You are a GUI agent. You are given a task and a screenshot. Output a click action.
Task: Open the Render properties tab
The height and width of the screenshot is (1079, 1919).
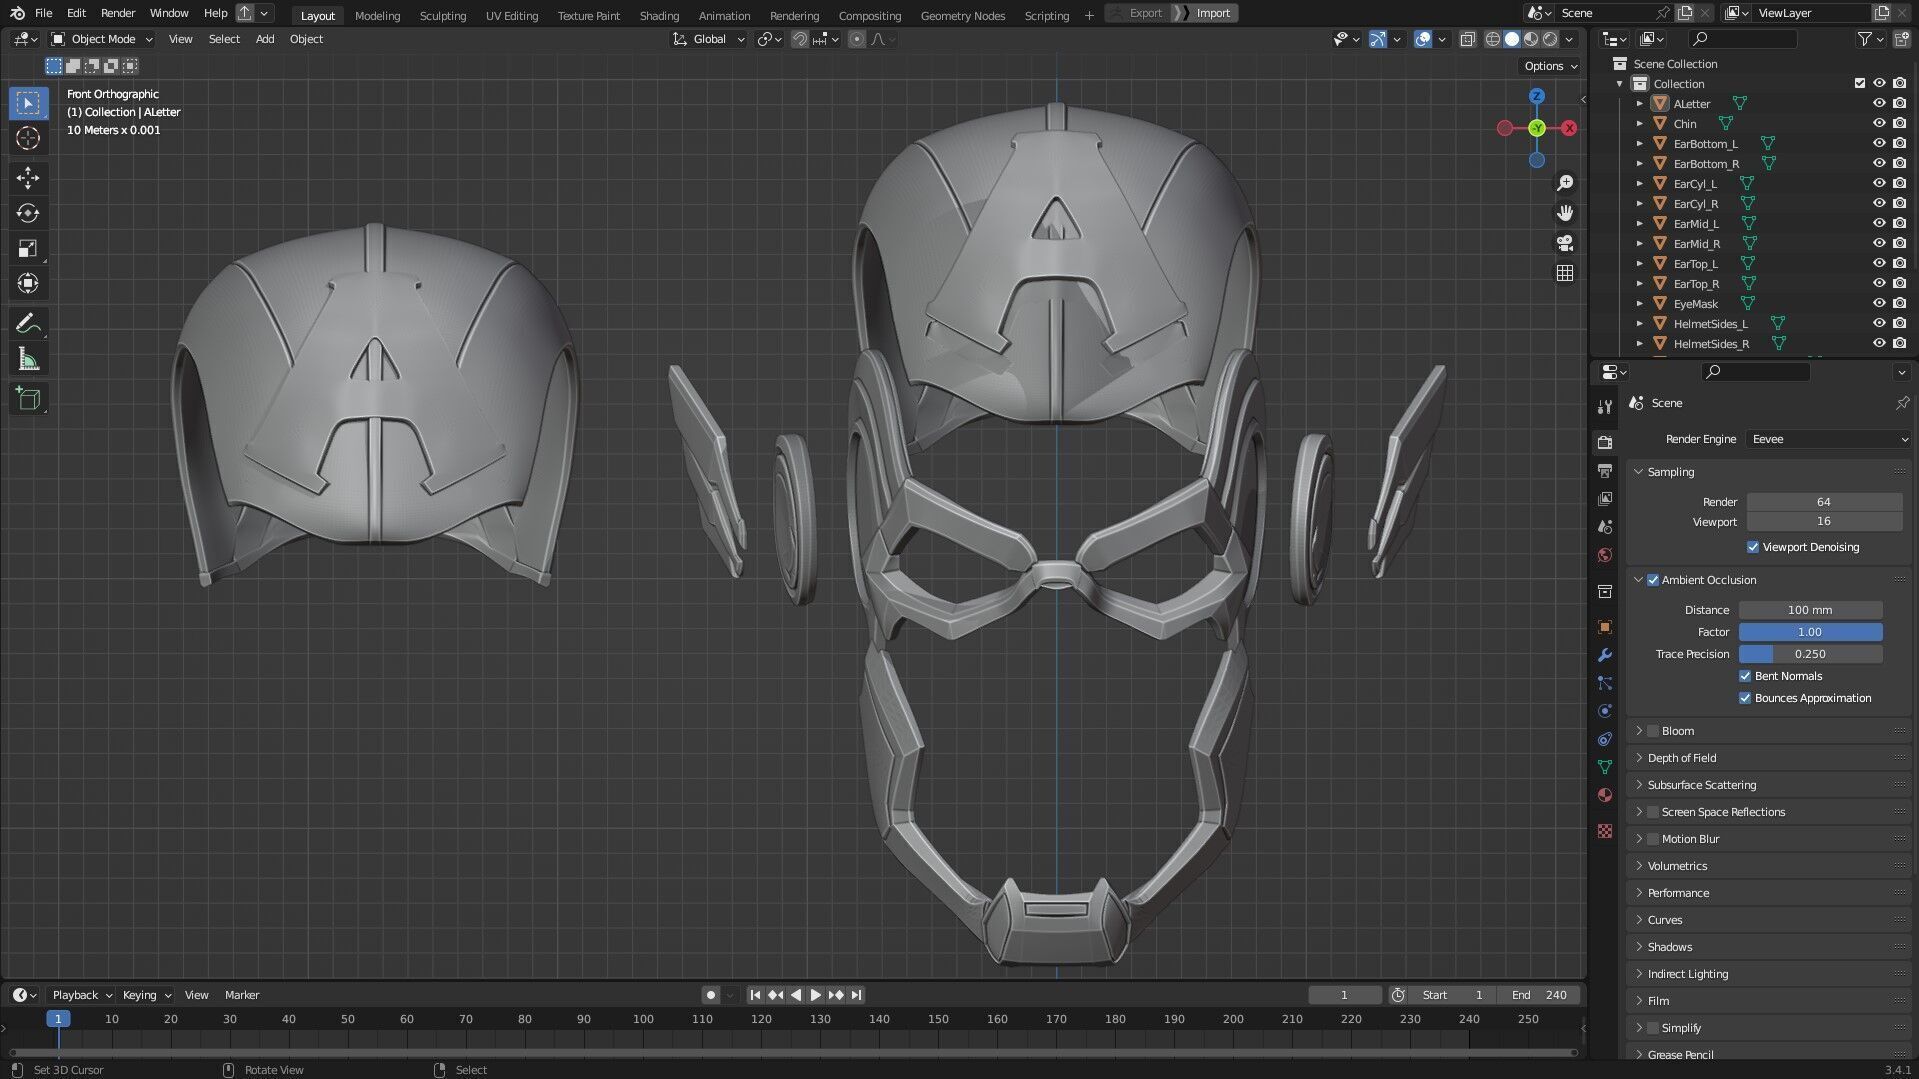tap(1605, 442)
